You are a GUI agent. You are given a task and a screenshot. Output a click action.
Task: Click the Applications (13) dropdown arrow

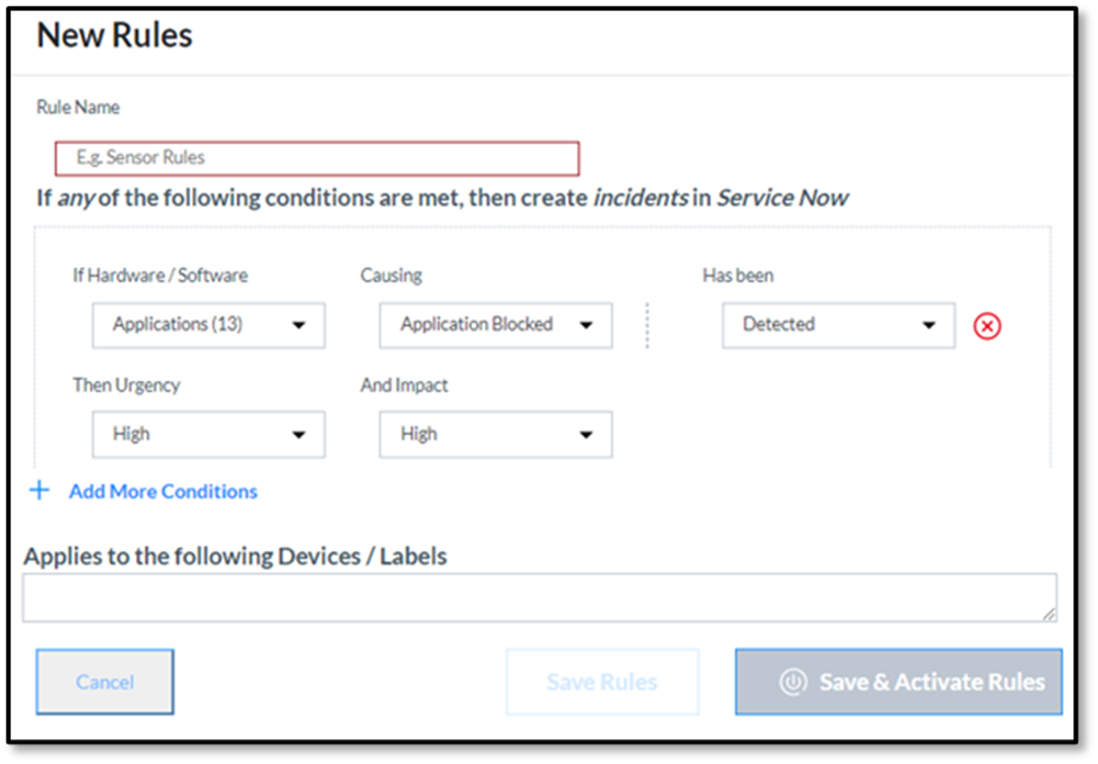click(x=299, y=325)
